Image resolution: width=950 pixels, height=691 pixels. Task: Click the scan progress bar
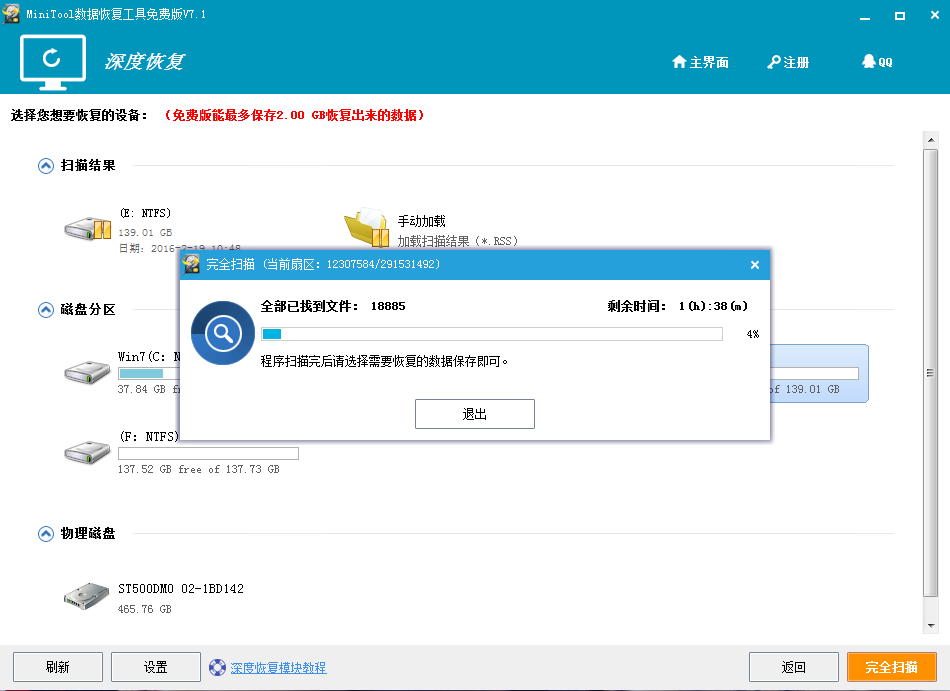point(491,334)
